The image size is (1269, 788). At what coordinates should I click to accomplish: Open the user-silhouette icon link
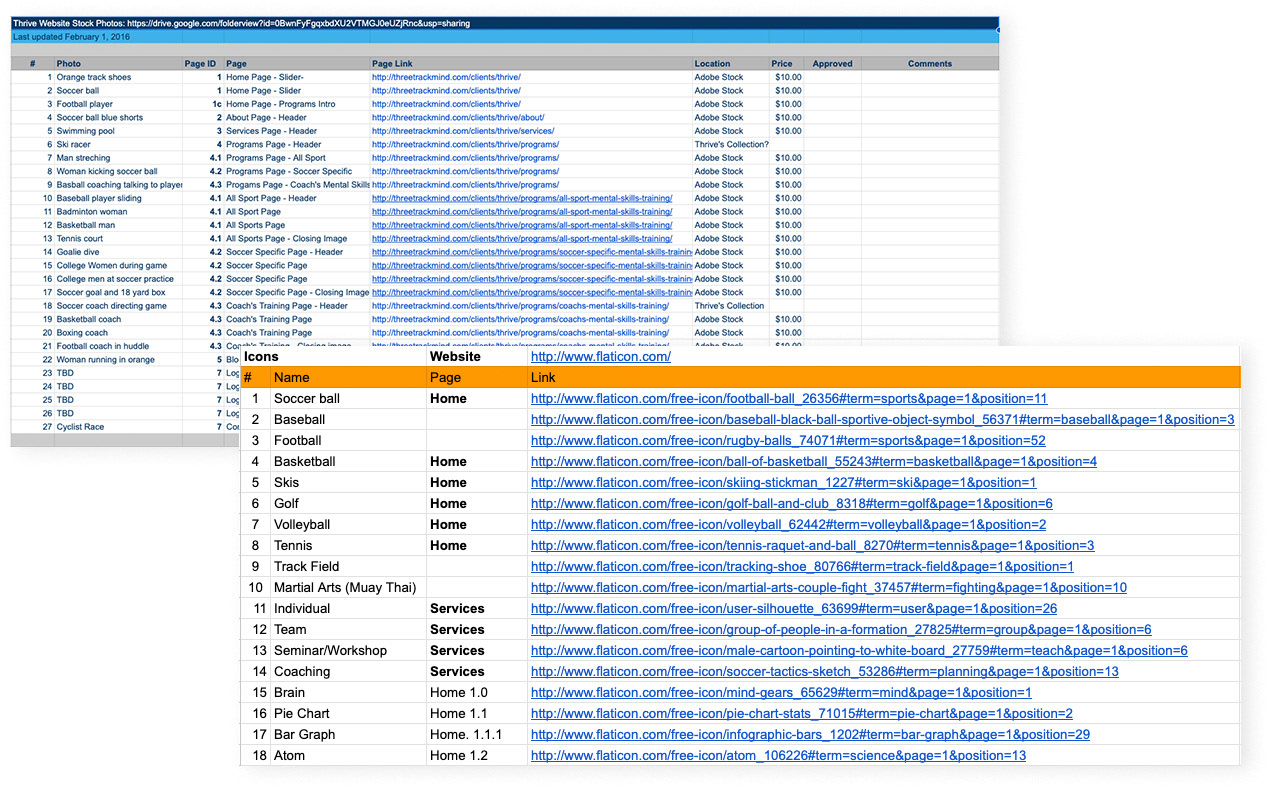794,608
